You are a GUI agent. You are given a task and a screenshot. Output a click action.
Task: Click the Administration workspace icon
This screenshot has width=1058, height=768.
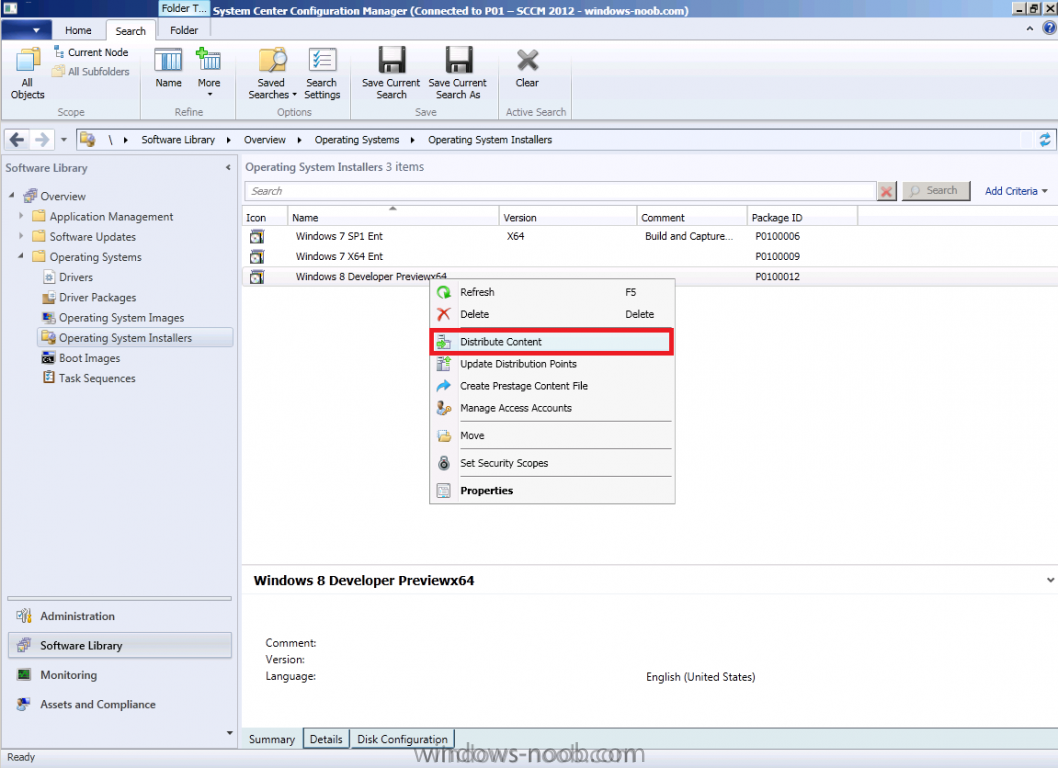(24, 615)
